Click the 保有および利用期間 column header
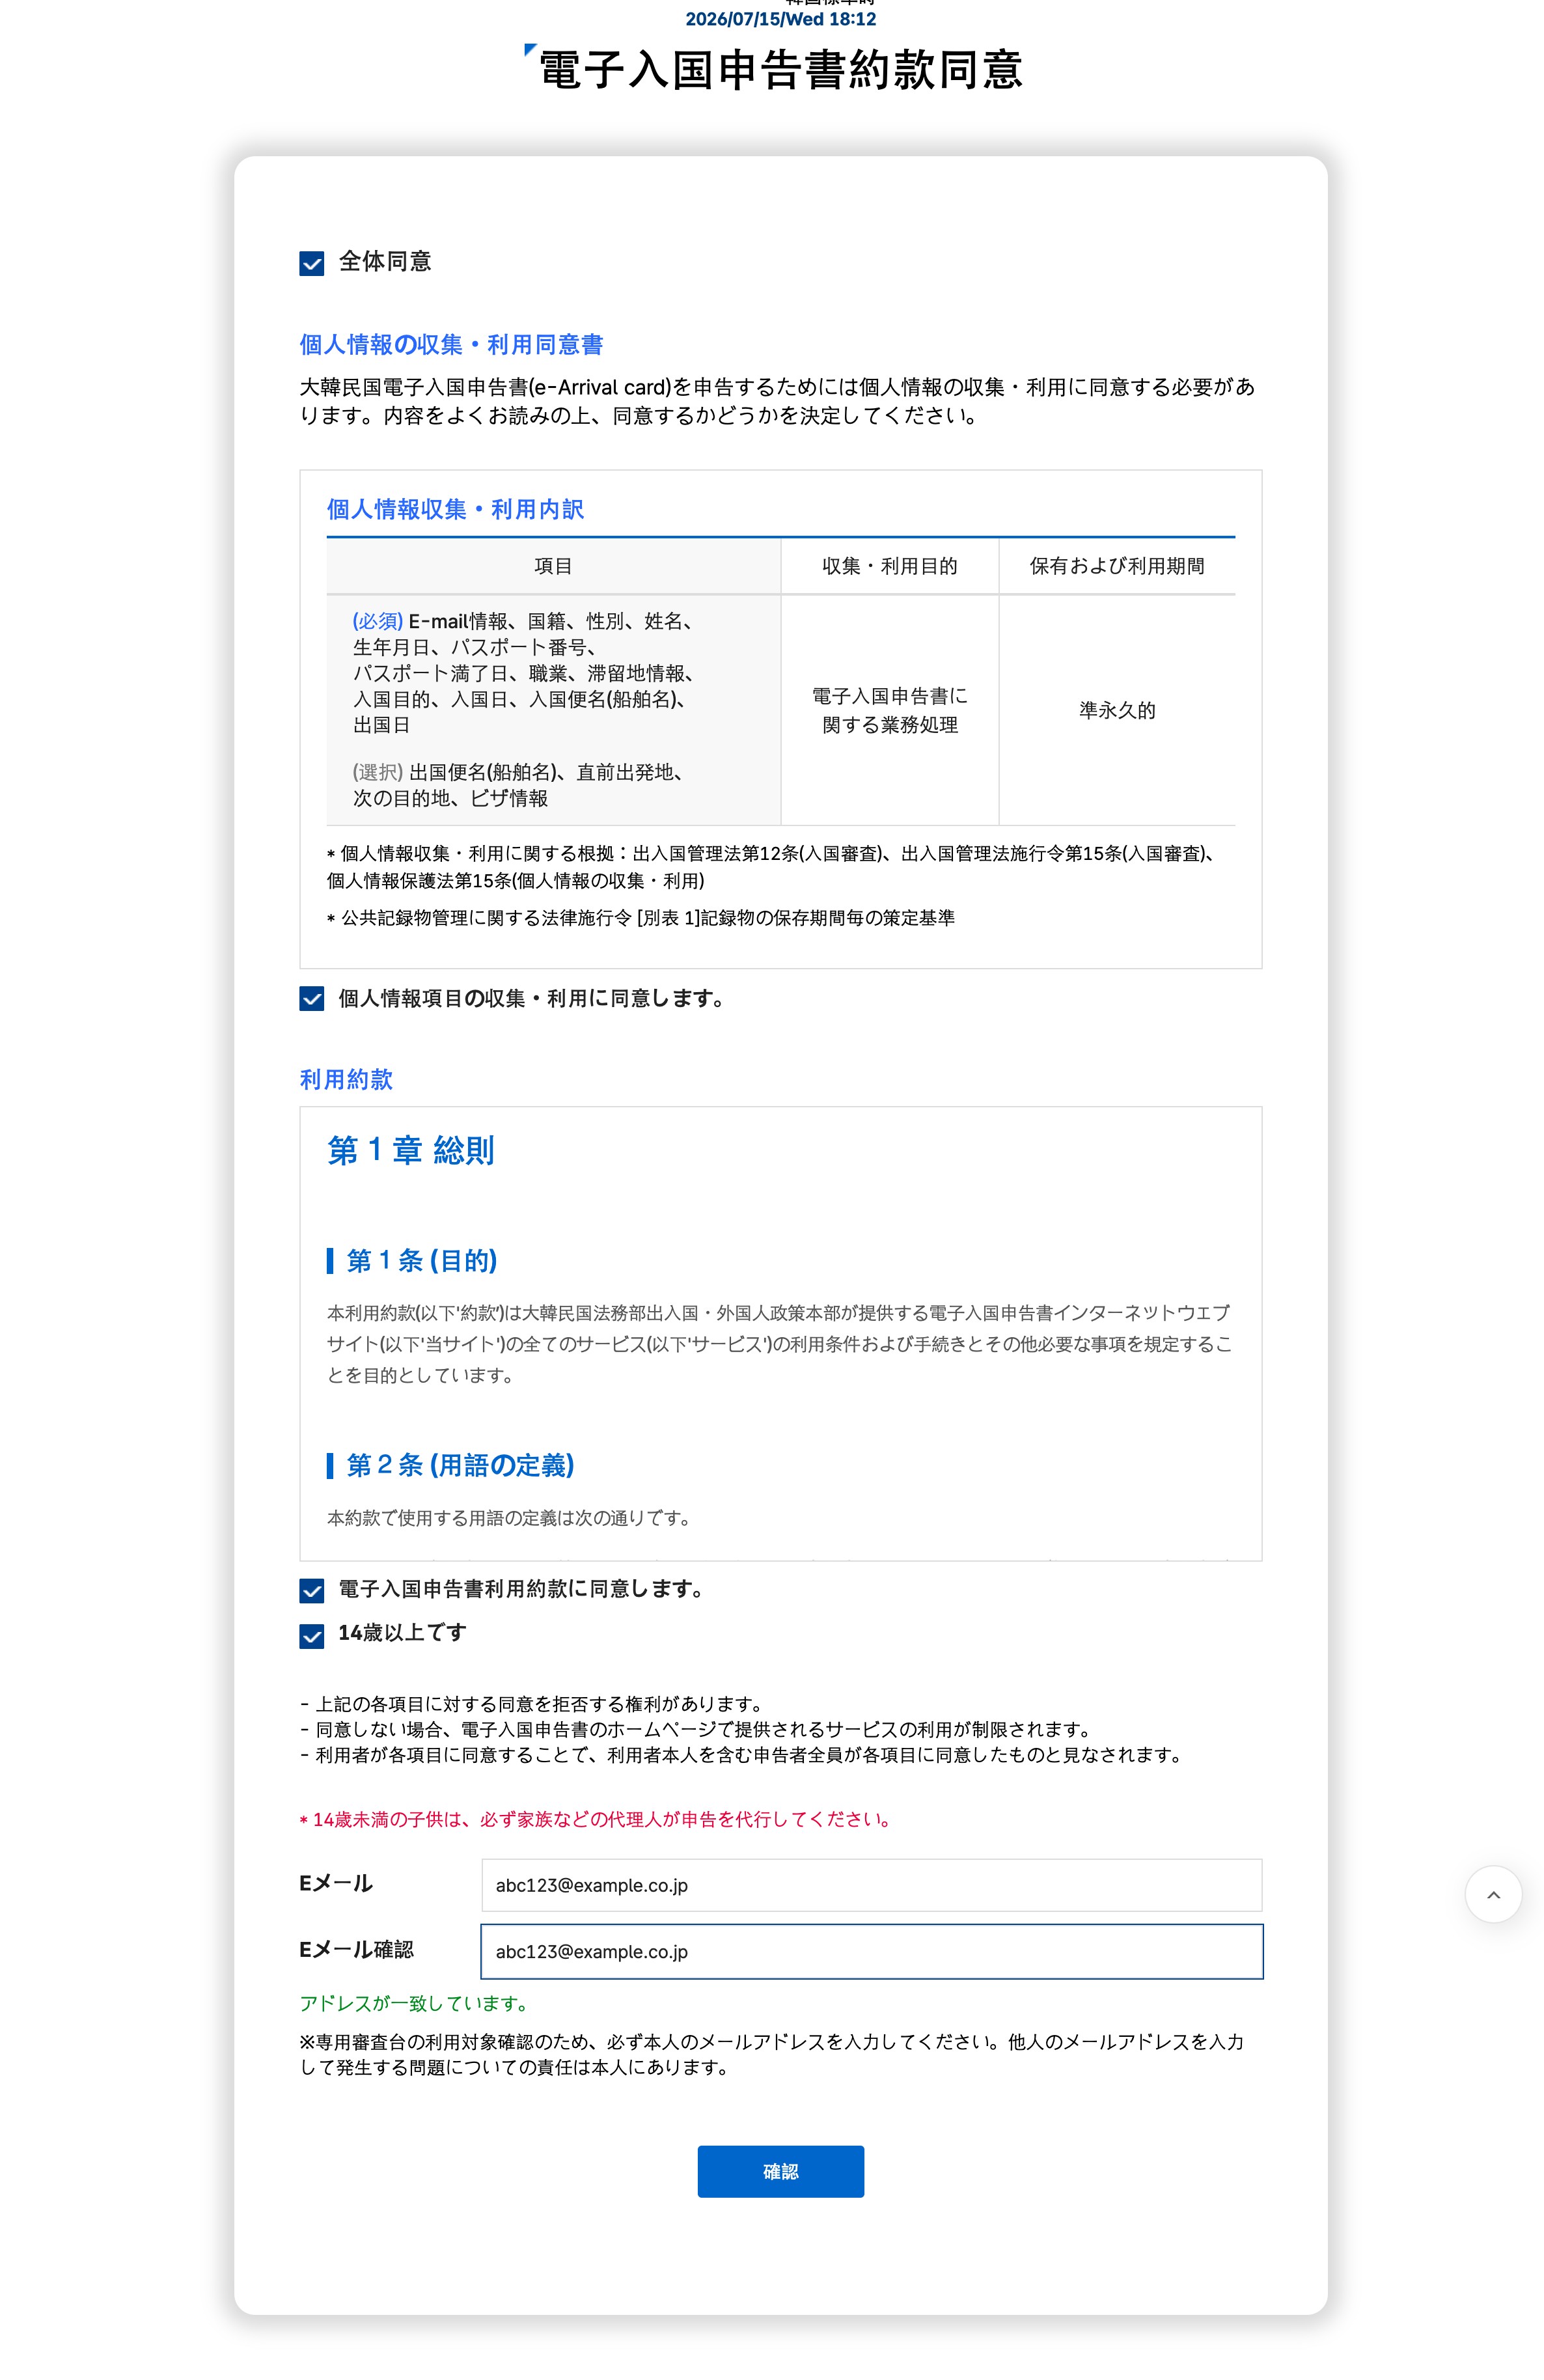This screenshot has height=2380, width=1544. (1117, 566)
